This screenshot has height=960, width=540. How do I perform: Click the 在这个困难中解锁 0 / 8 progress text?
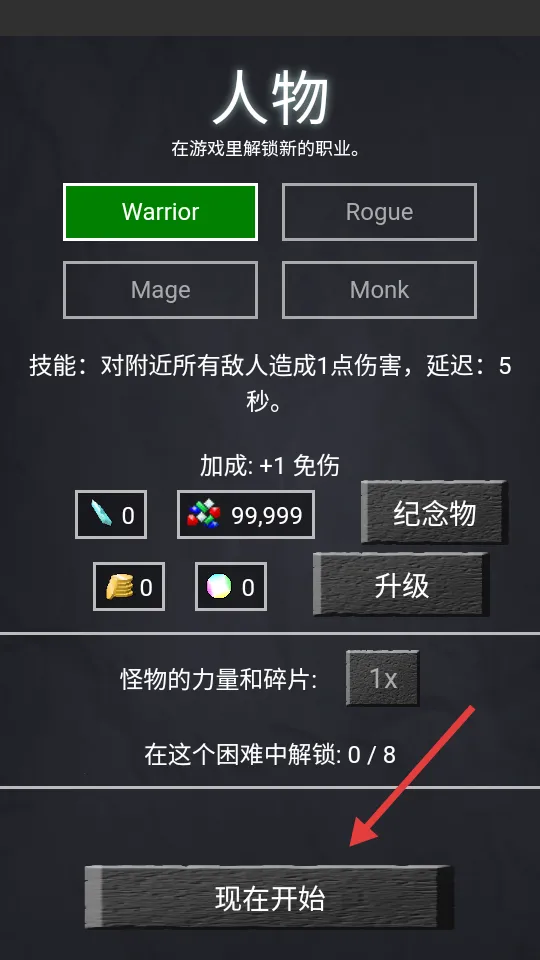click(270, 754)
